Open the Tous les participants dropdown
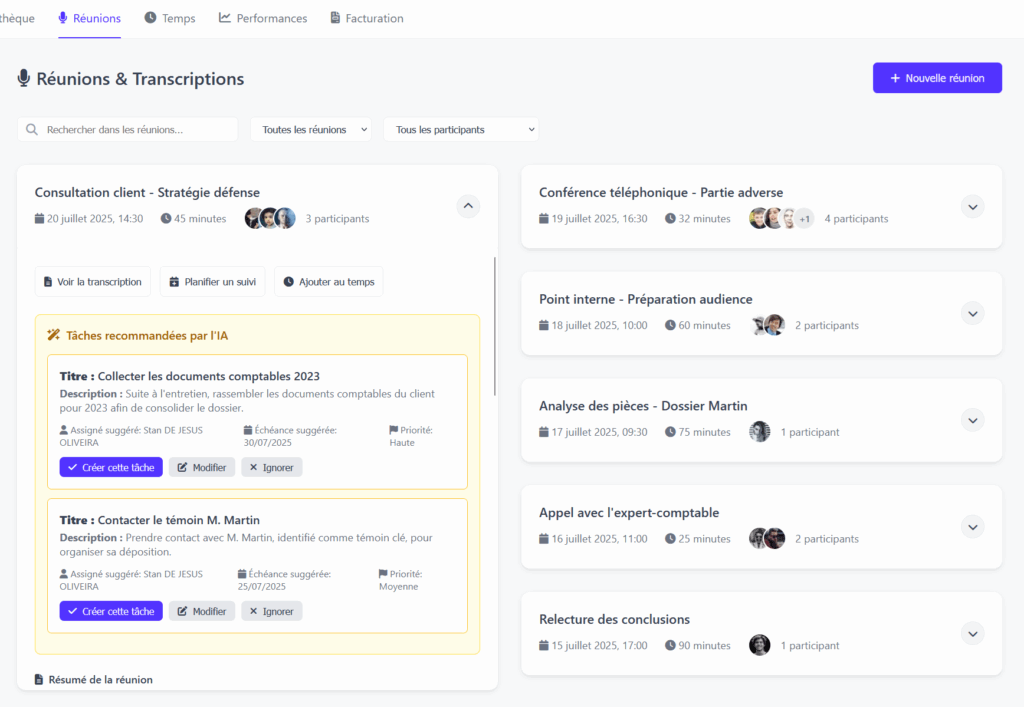Viewport: 1024px width, 707px height. pos(461,129)
